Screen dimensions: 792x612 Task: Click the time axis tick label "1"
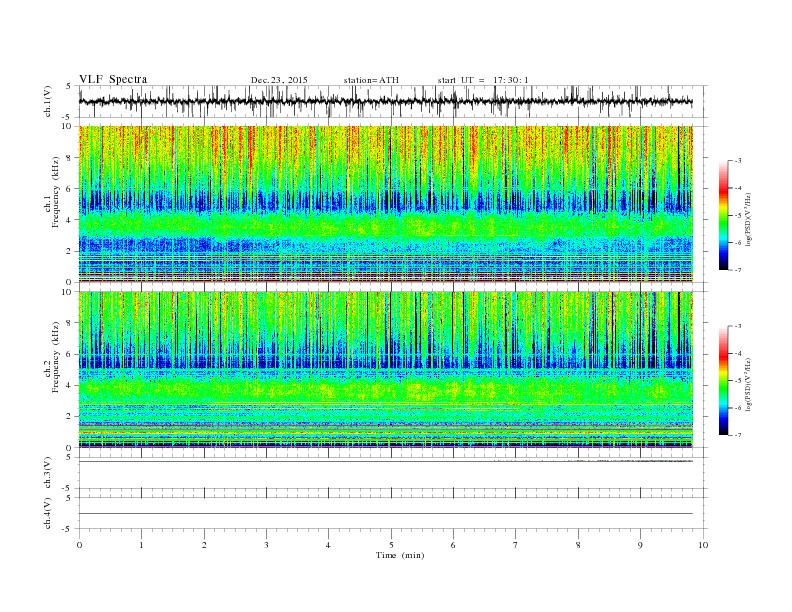[x=141, y=545]
